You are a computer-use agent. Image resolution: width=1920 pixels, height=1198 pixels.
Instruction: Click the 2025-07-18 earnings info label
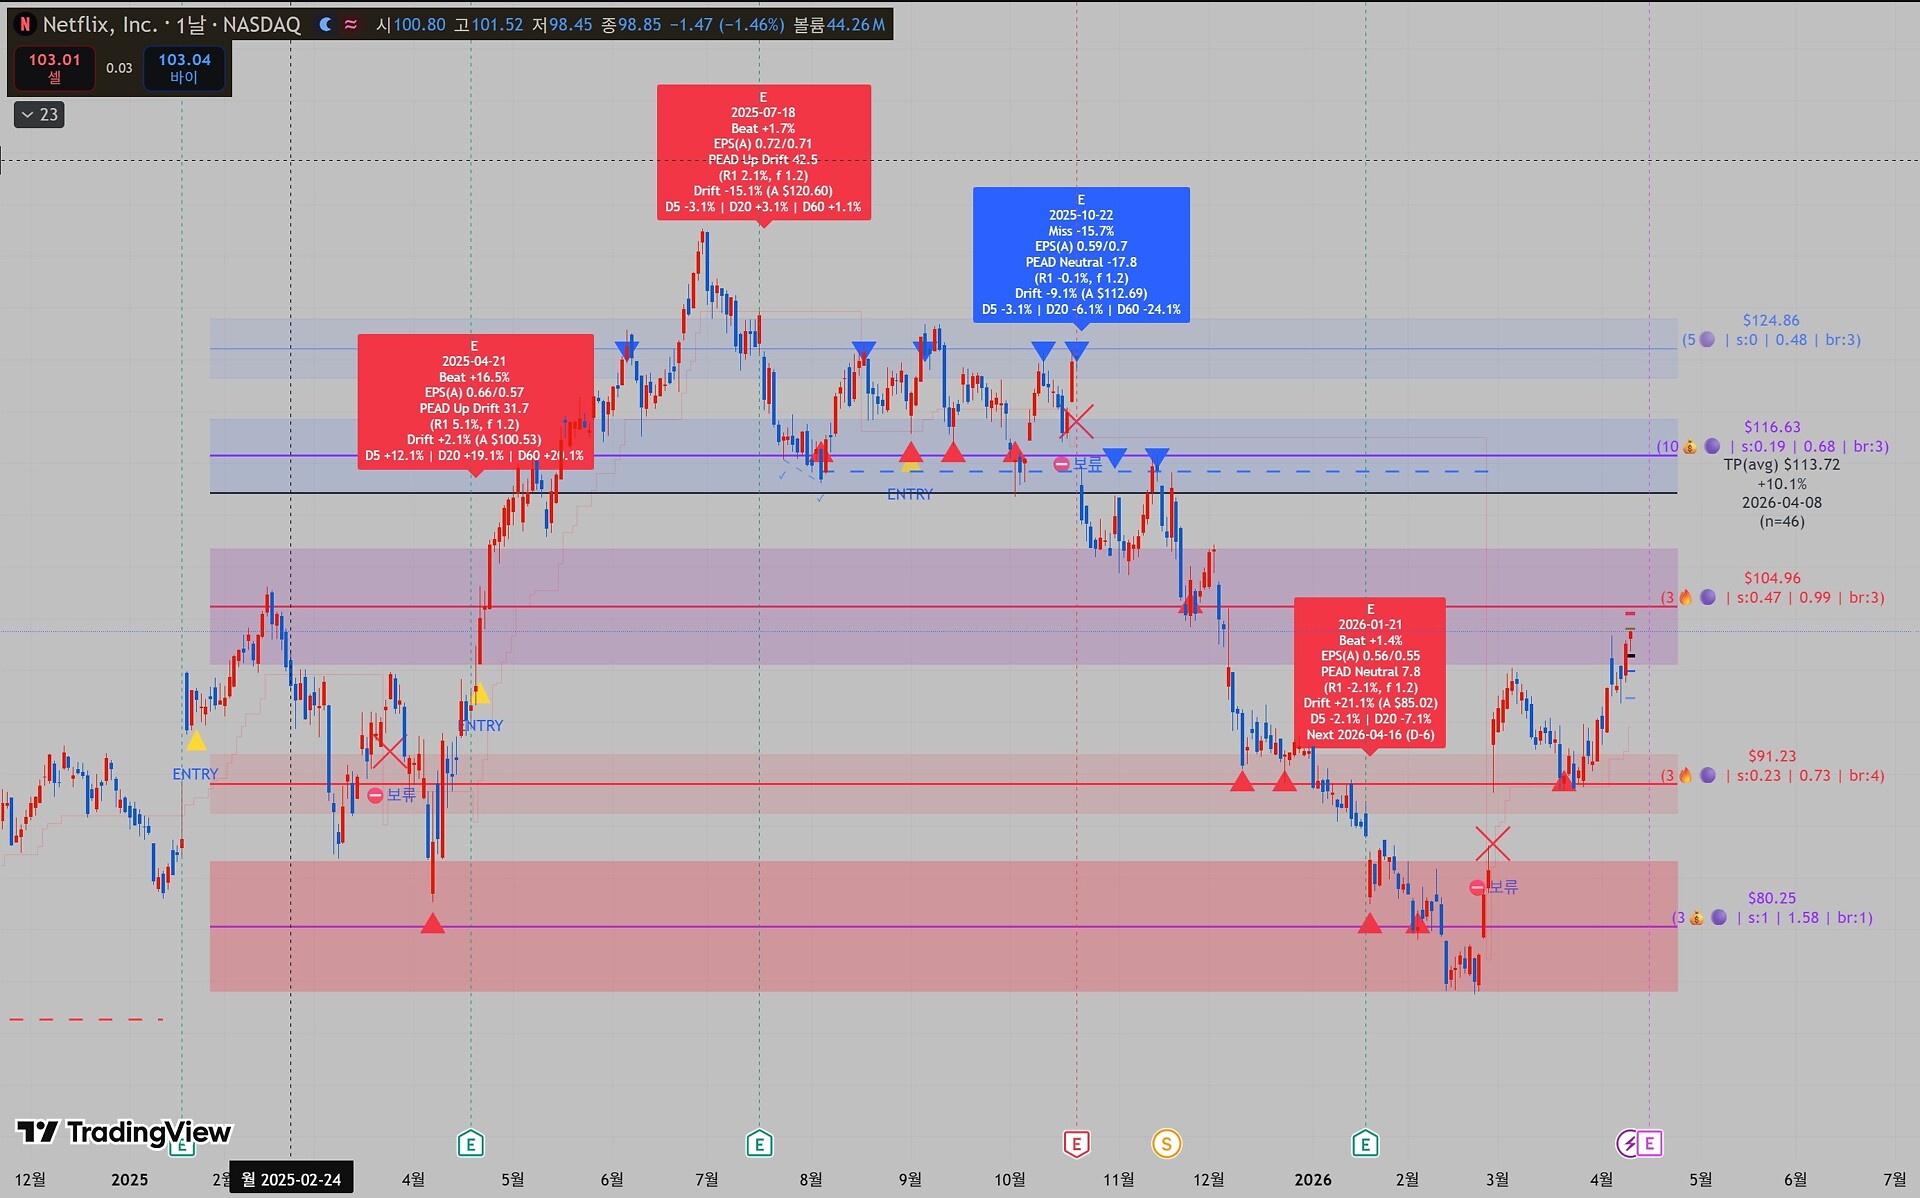(763, 152)
